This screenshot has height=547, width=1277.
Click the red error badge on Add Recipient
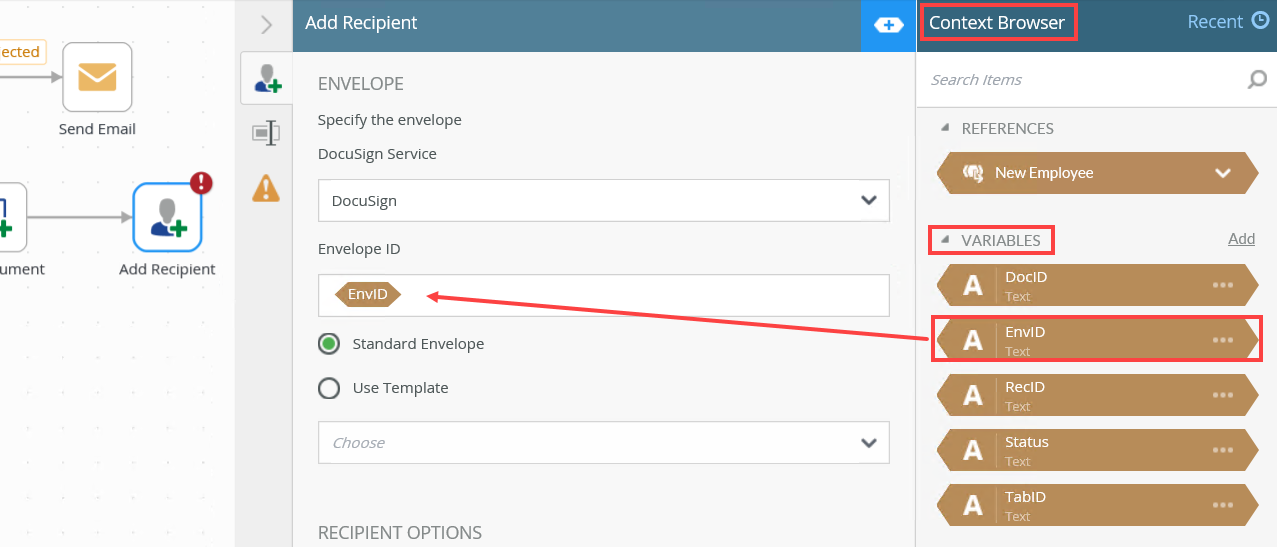[201, 182]
